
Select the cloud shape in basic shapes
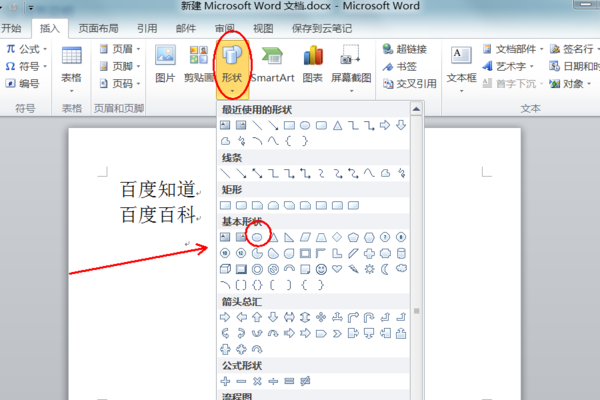[x=401, y=268]
